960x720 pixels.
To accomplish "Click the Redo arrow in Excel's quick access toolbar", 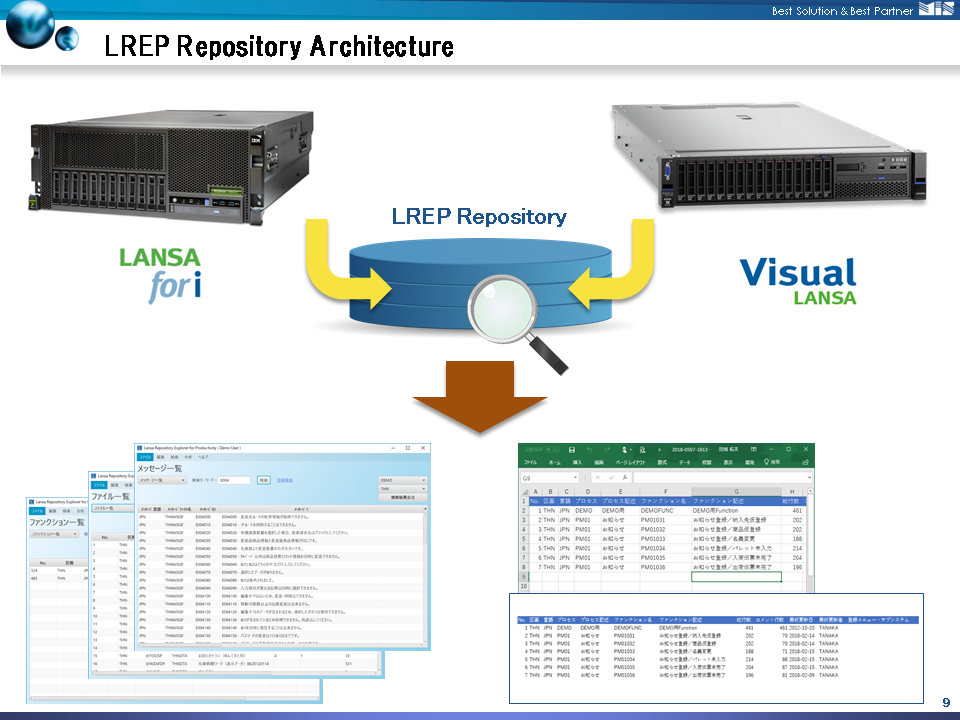I will point(607,449).
